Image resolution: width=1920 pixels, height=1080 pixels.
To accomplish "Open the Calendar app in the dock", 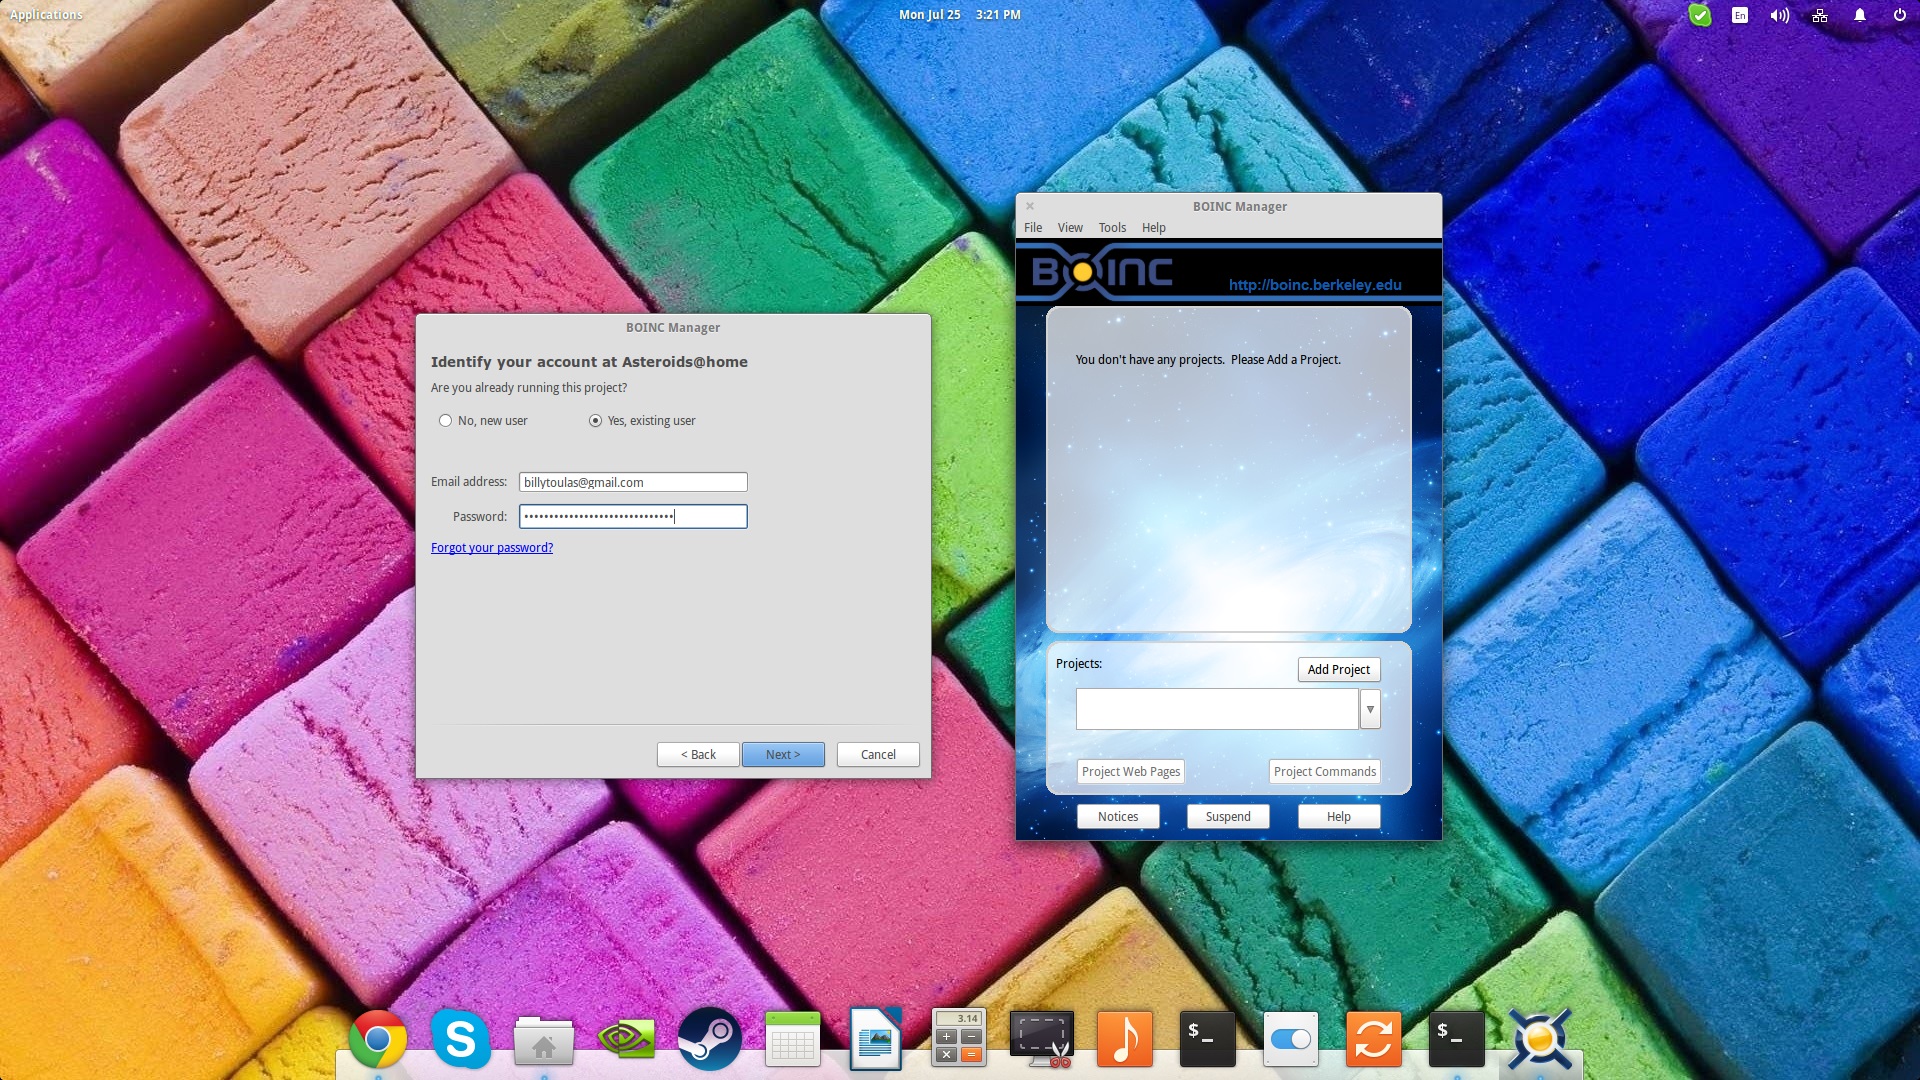I will pyautogui.click(x=793, y=1040).
